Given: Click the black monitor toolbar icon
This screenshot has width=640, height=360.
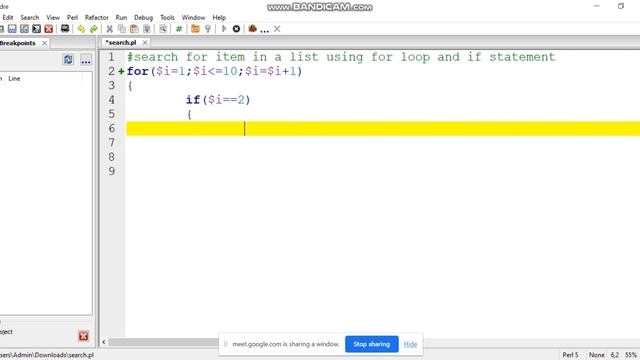Looking at the screenshot, I should click(x=65, y=28).
